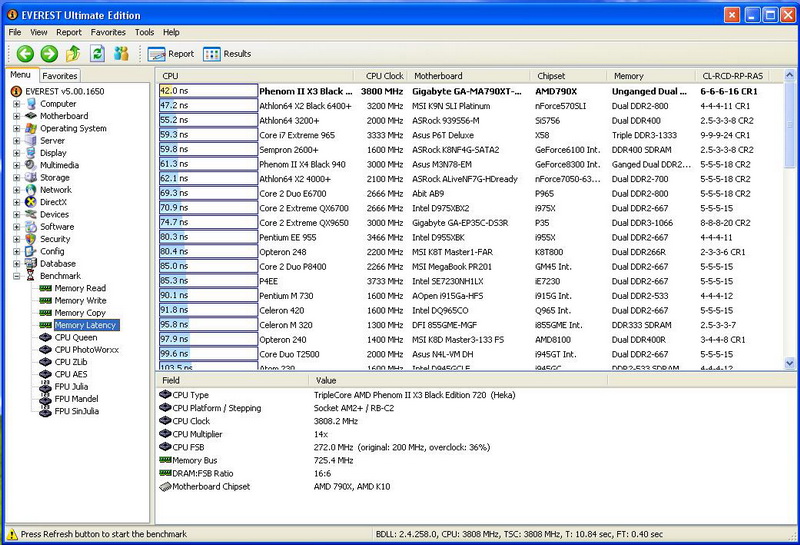Open the Help menu
This screenshot has height=545, width=800.
(x=171, y=32)
